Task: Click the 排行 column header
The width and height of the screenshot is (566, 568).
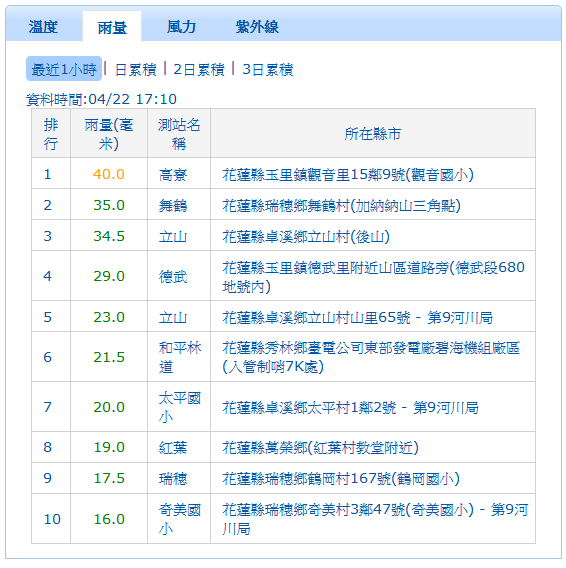Action: point(51,133)
